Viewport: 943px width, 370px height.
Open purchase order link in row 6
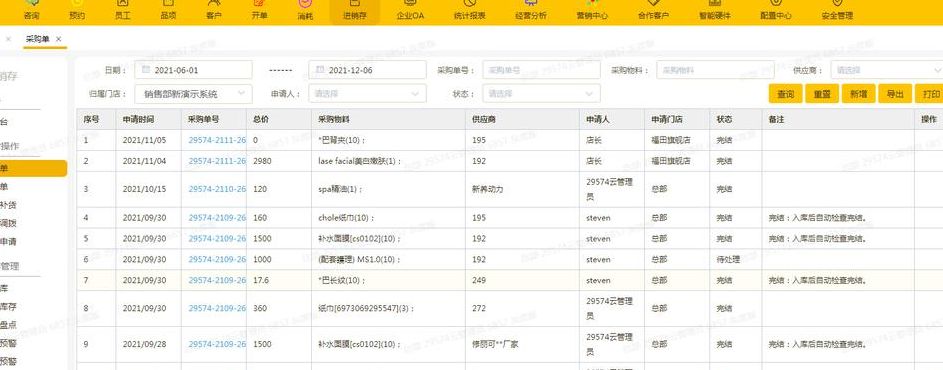[x=217, y=259]
